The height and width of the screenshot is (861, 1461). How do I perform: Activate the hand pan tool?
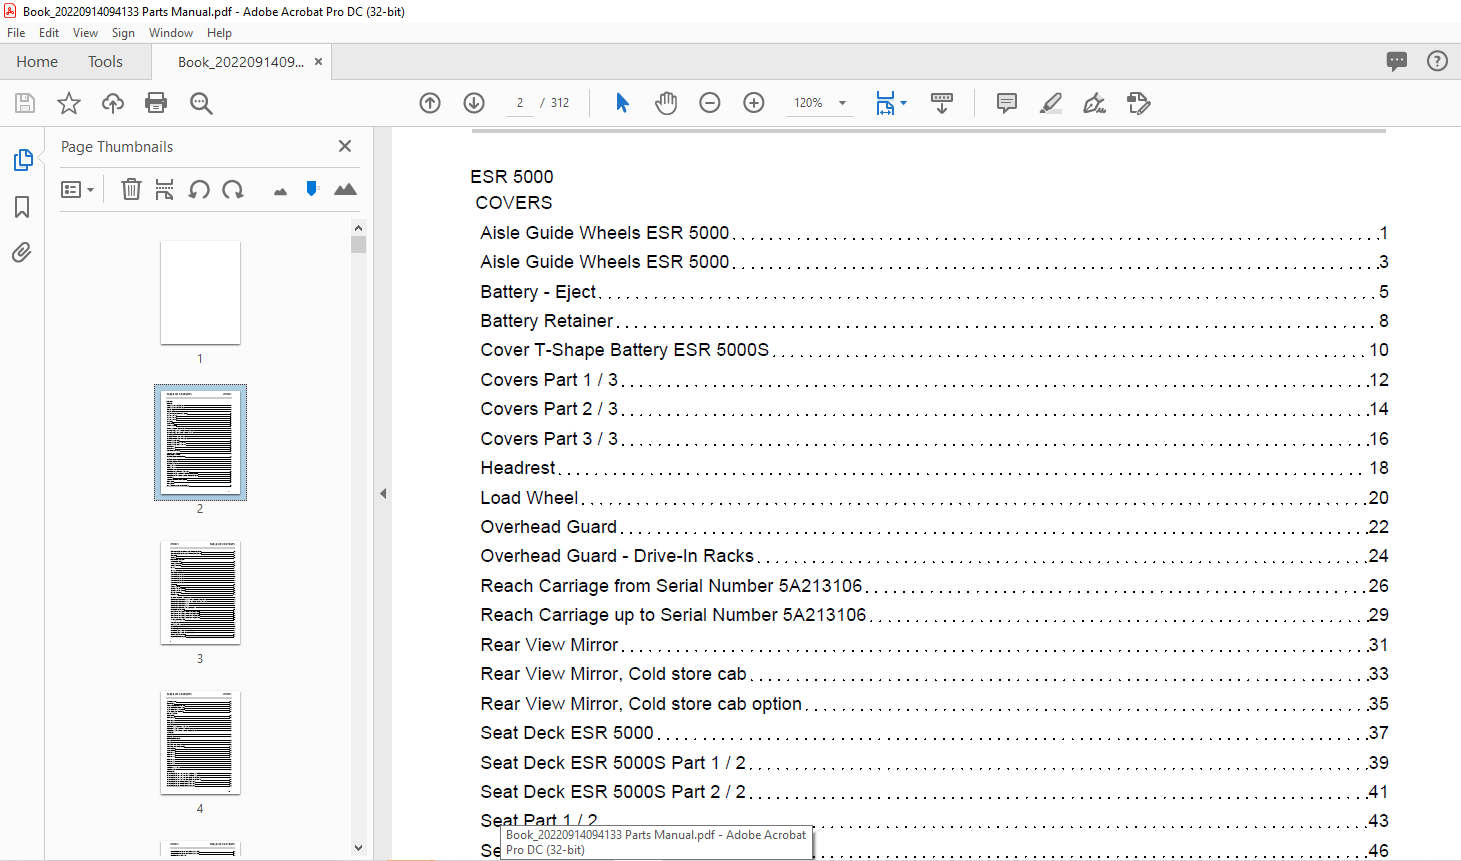[x=666, y=103]
